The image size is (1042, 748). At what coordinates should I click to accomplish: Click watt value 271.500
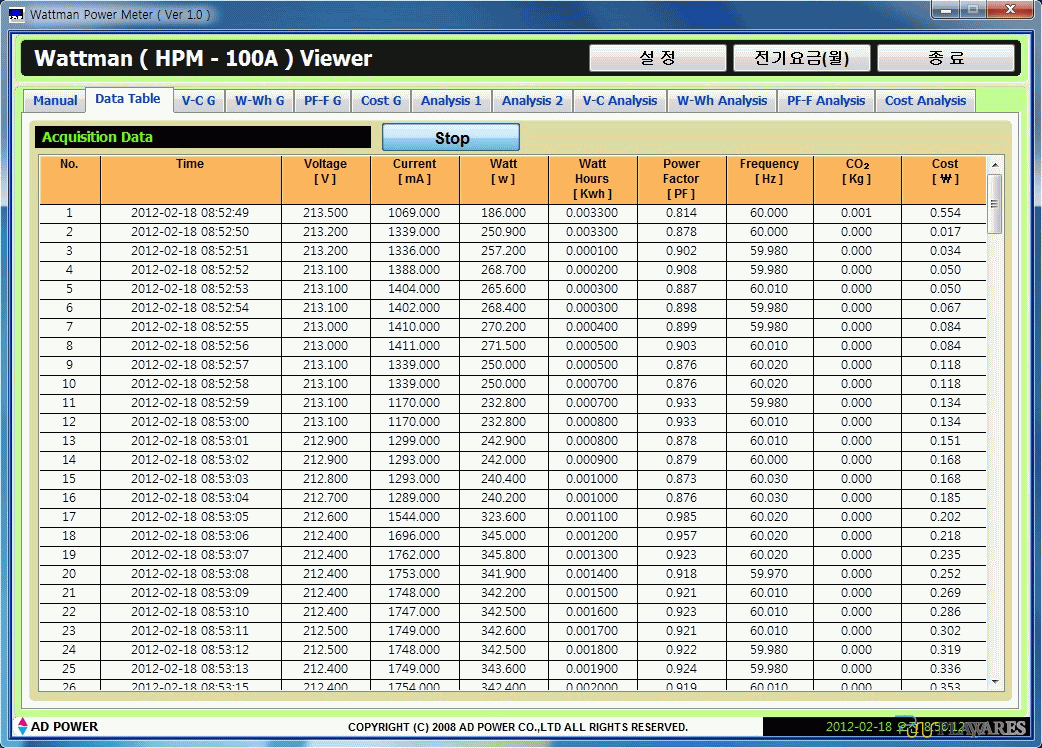click(504, 346)
